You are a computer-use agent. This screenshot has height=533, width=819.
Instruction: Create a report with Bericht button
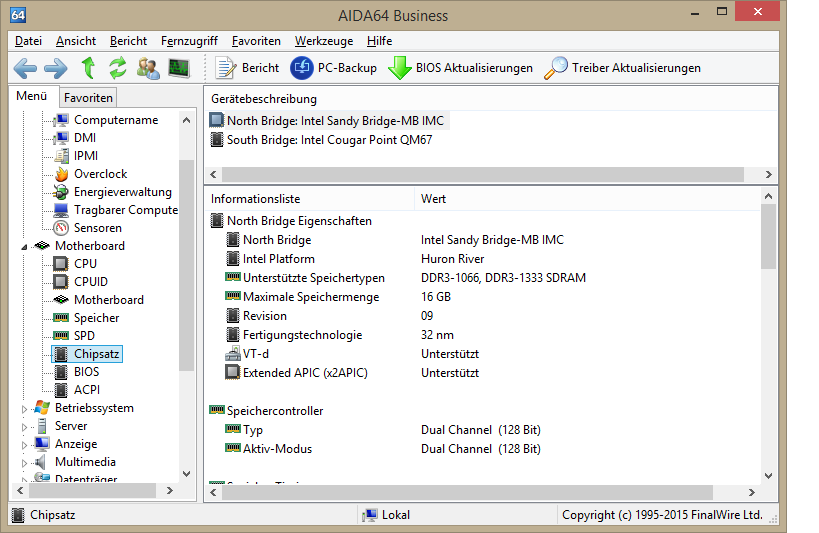click(x=248, y=68)
